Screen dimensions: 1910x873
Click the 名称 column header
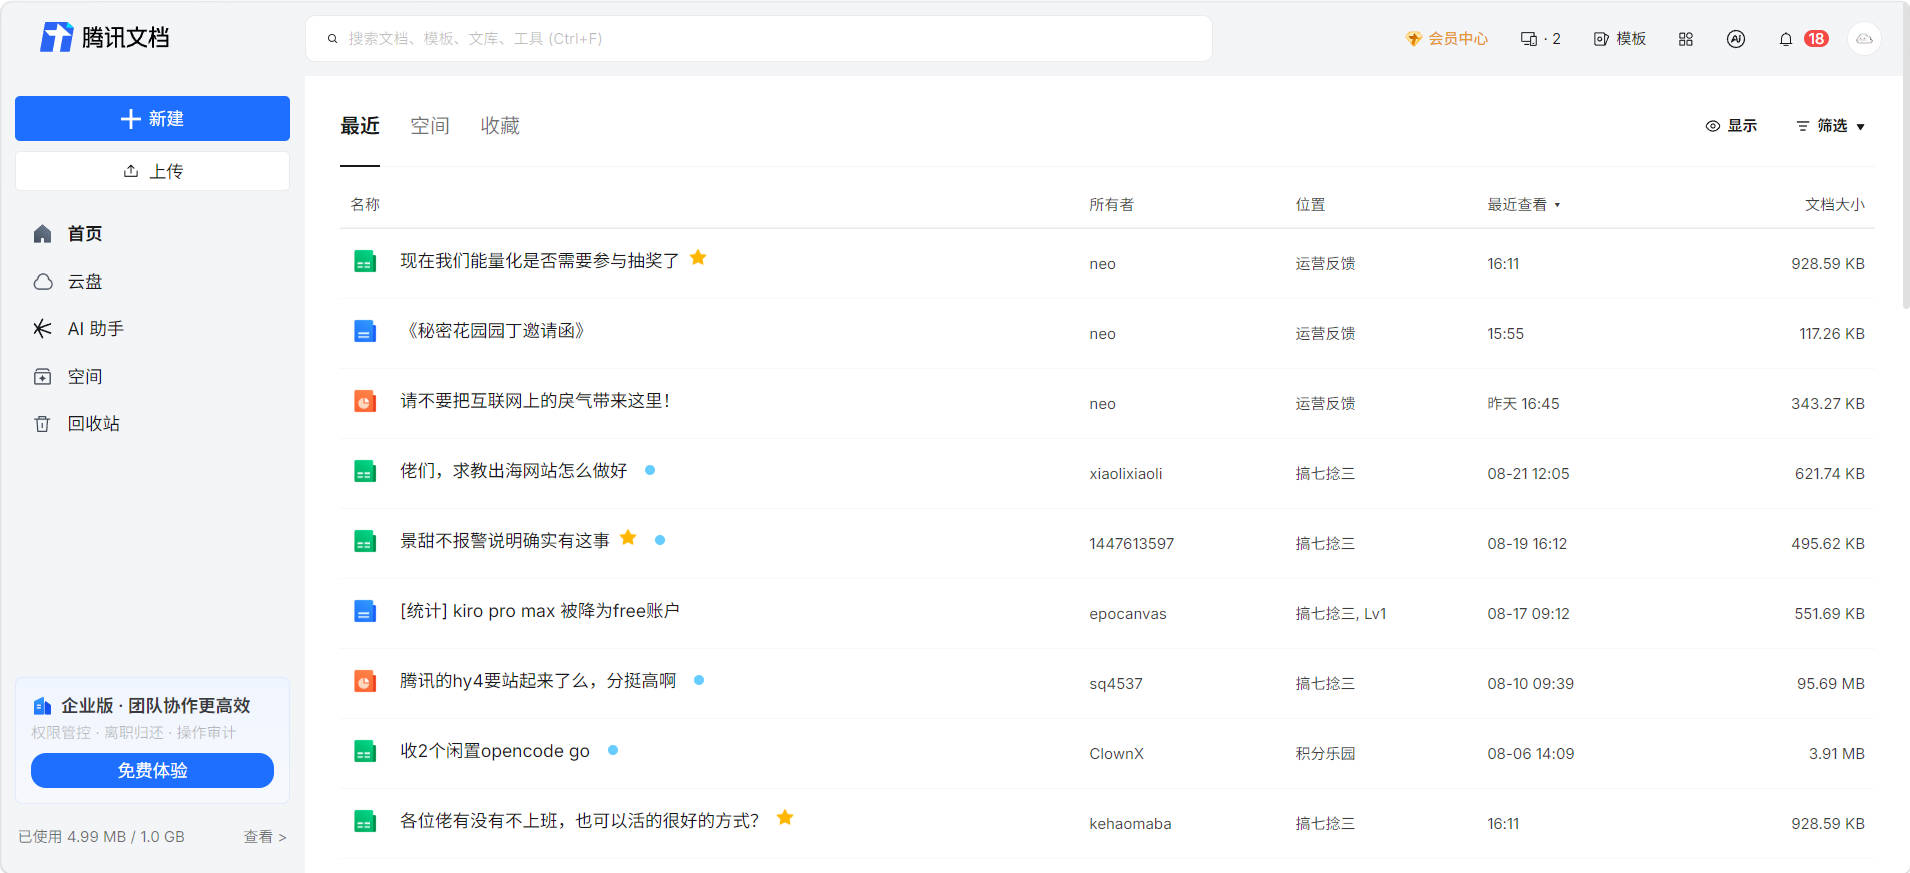point(365,205)
